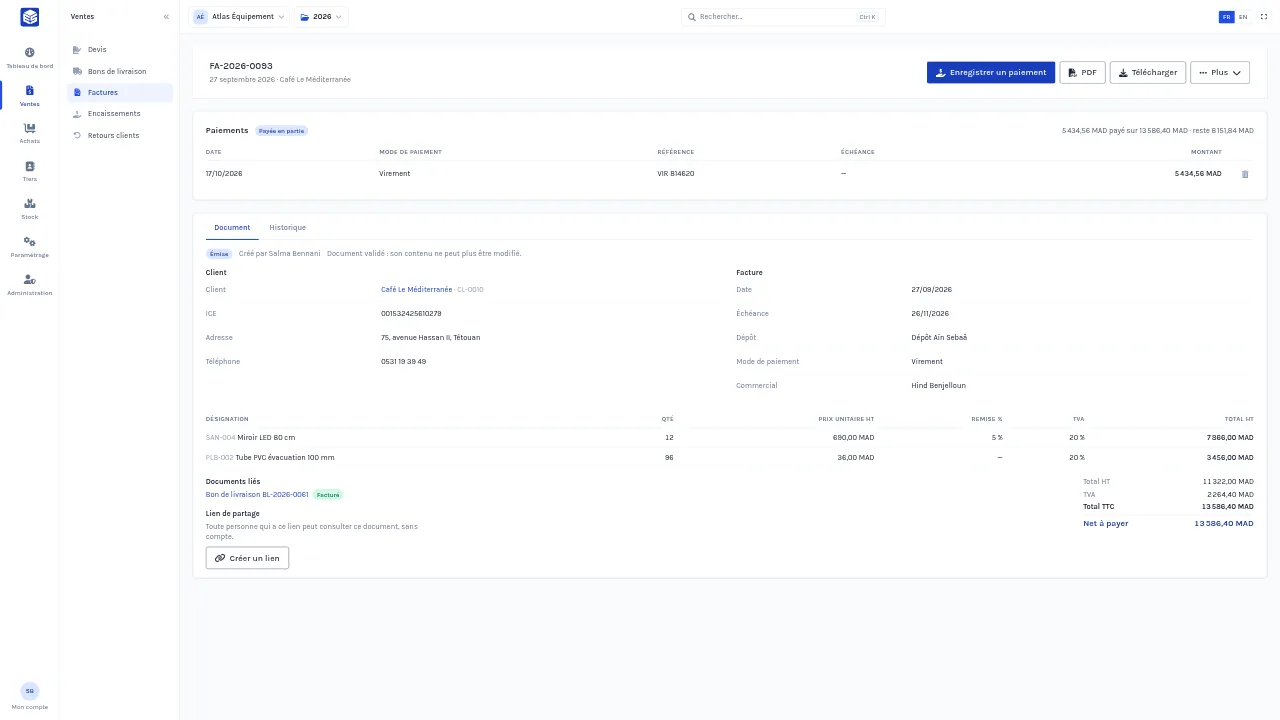The width and height of the screenshot is (1280, 720).
Task: Click invoice number FA-2026-0093 heading
Action: pos(241,66)
